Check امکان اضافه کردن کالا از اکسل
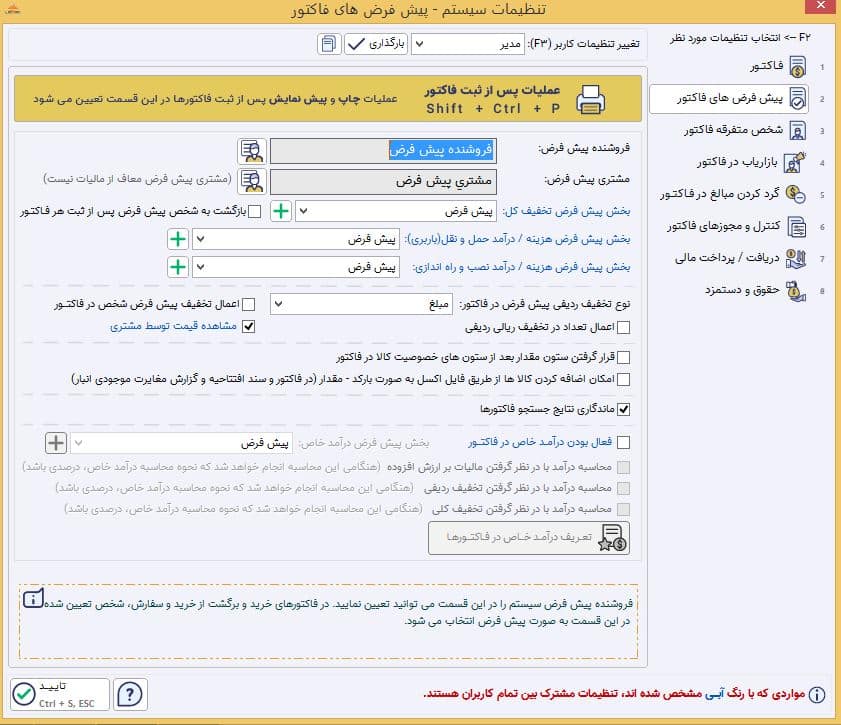Viewport: 841px width, 725px height. point(623,380)
